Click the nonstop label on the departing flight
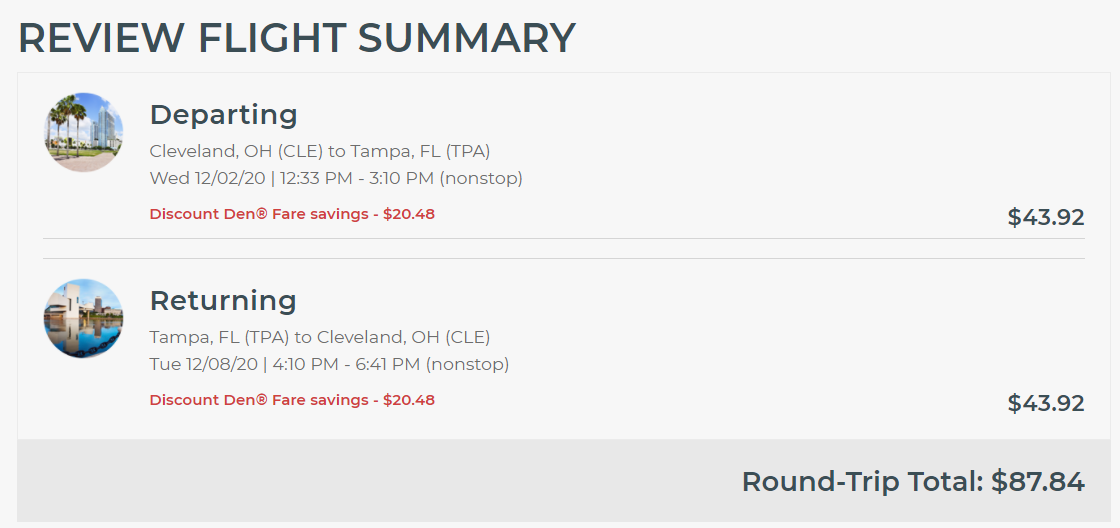The width and height of the screenshot is (1120, 528). [x=481, y=179]
